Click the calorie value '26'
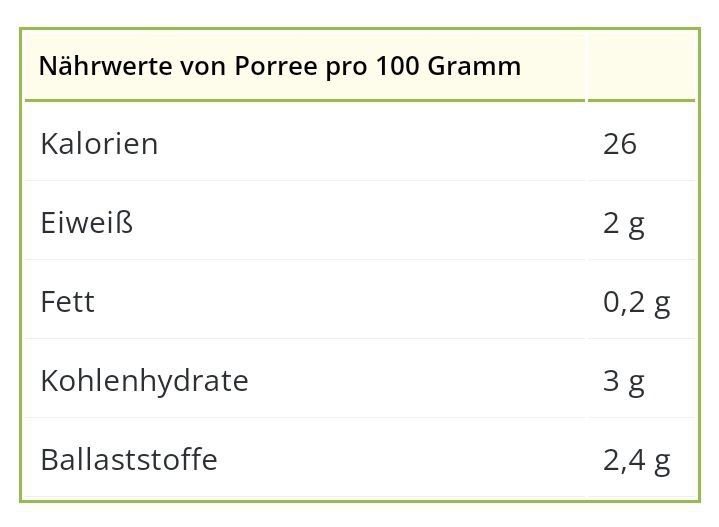The width and height of the screenshot is (719, 527). click(x=619, y=144)
